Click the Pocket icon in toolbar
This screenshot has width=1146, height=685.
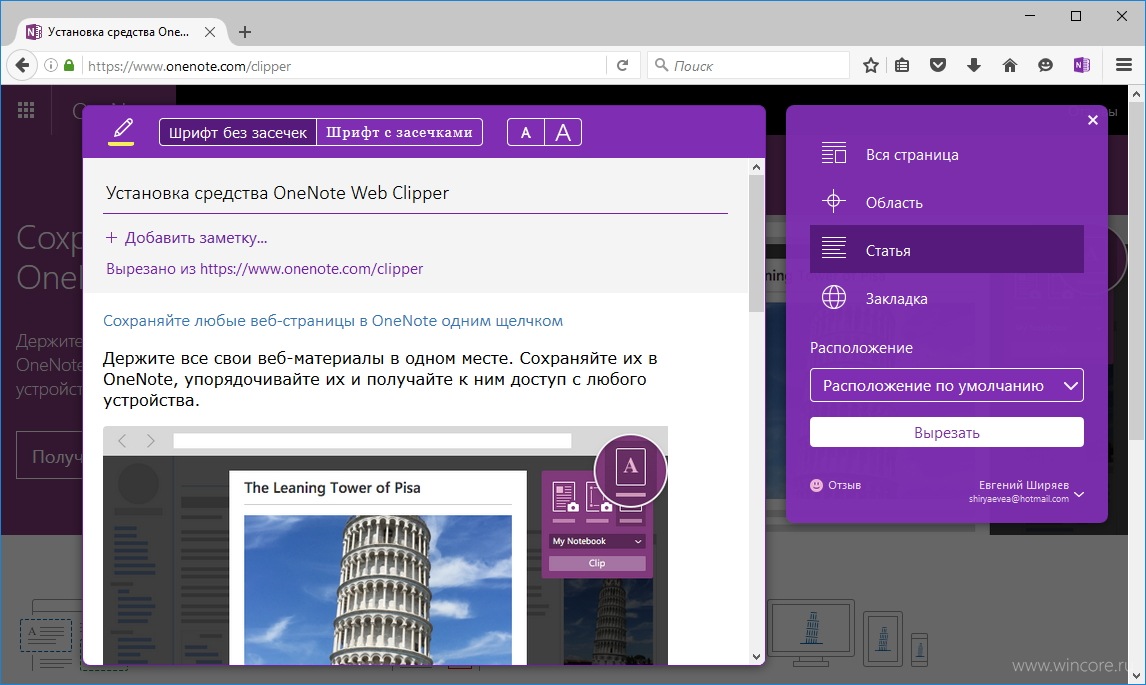938,66
